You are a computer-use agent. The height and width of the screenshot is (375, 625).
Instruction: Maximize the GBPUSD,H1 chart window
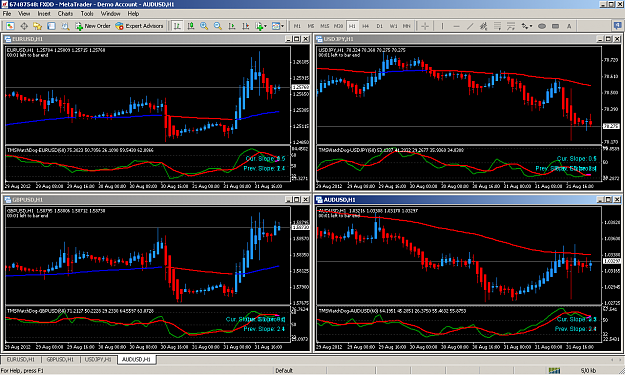[x=297, y=200]
